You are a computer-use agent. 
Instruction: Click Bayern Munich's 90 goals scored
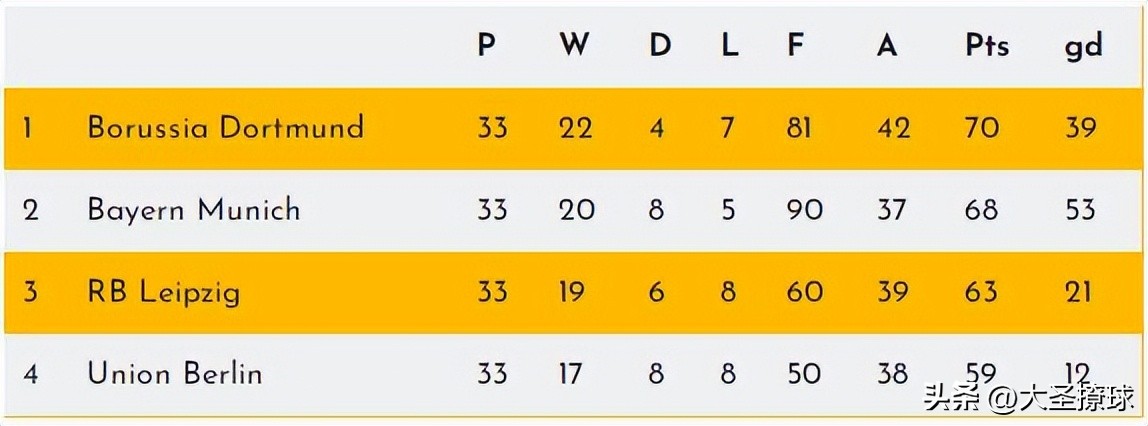pos(804,210)
